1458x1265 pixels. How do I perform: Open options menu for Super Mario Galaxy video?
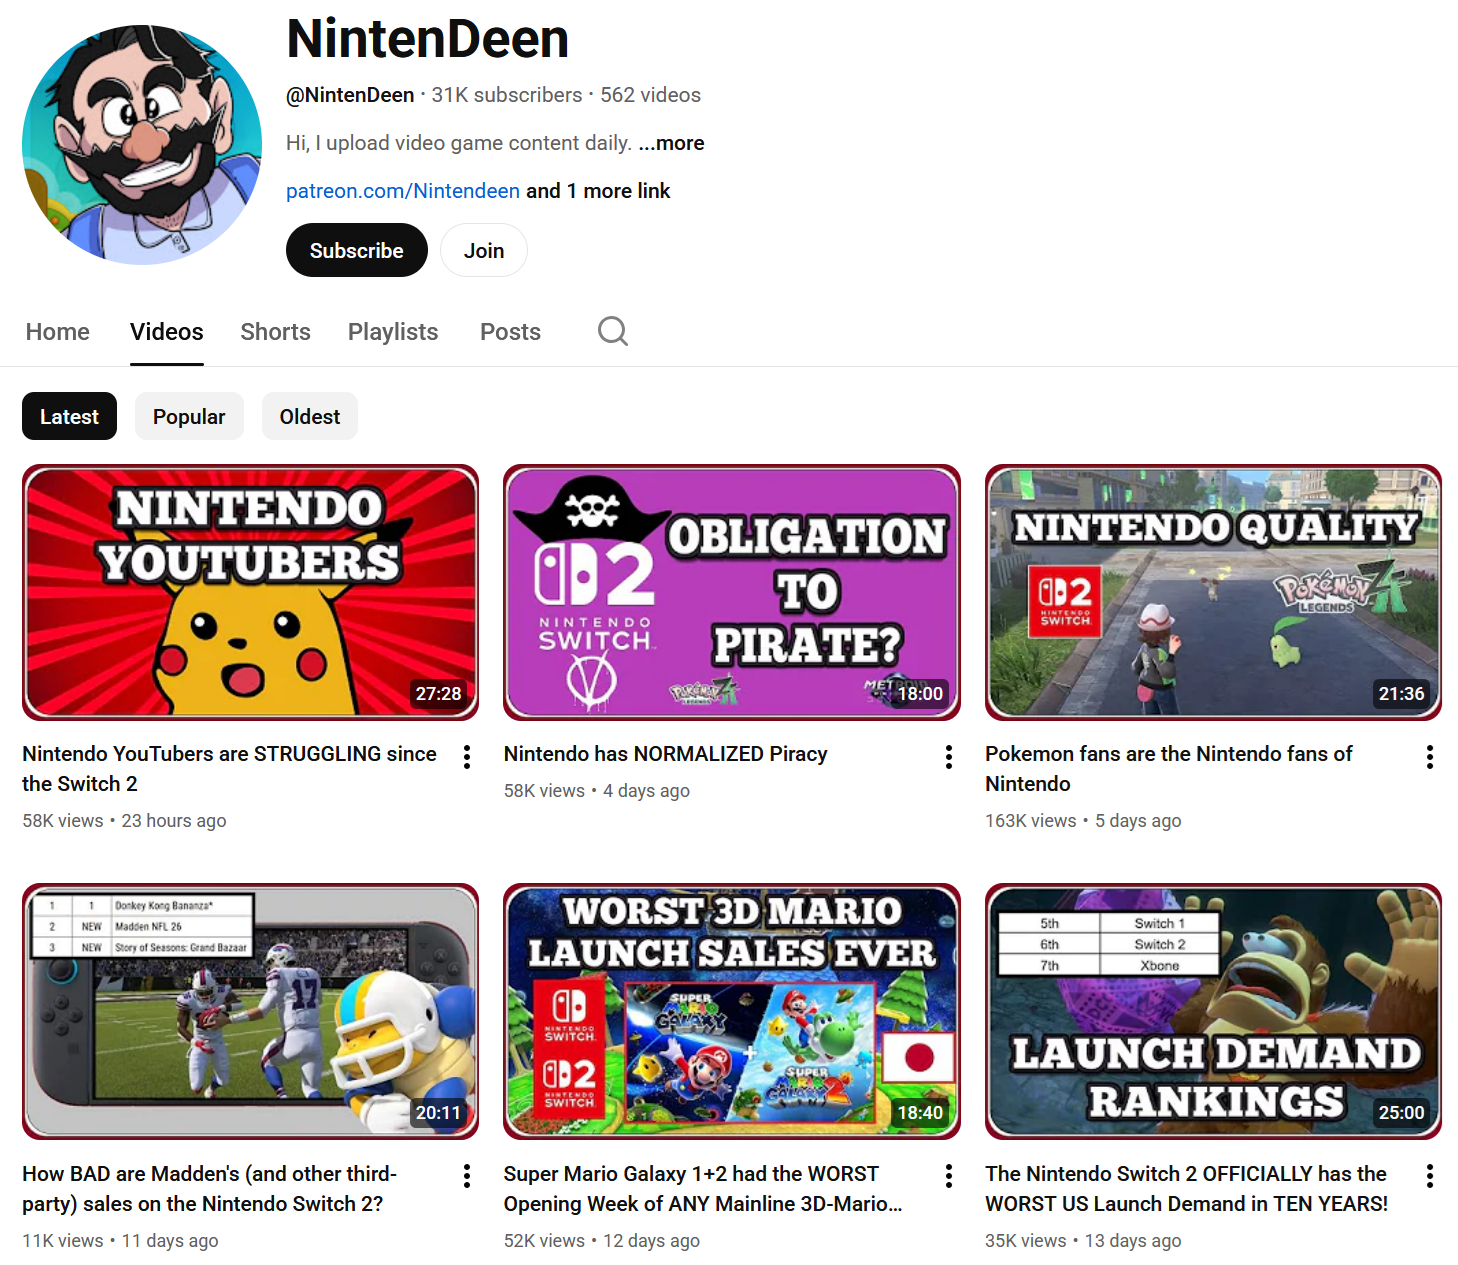click(949, 1176)
